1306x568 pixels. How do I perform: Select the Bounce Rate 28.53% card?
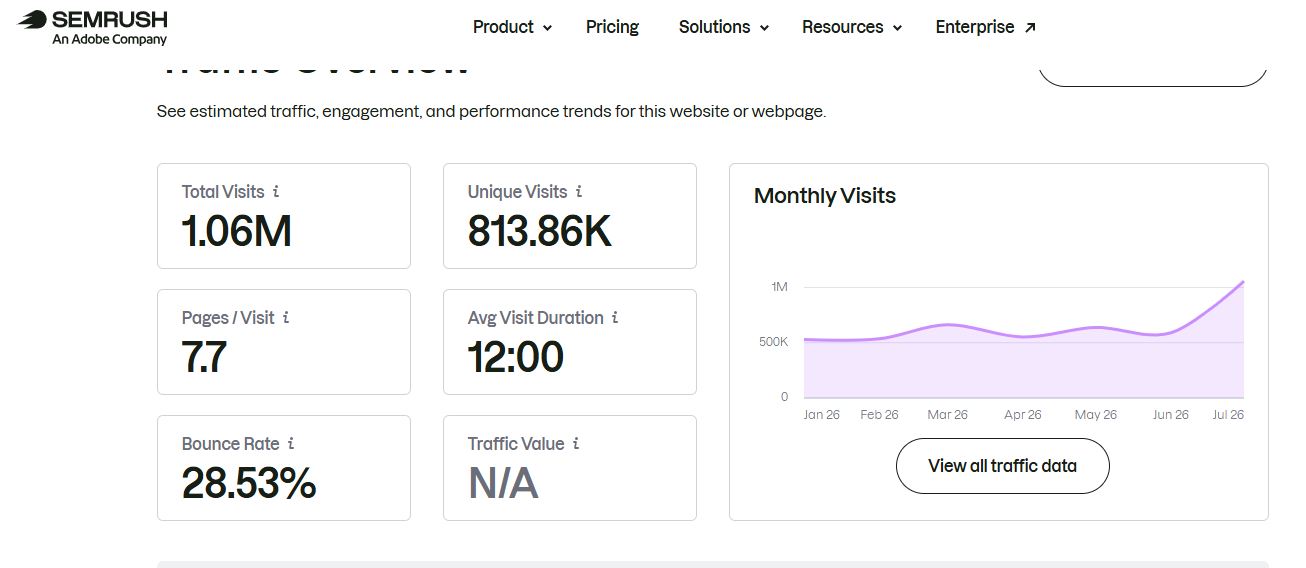284,468
